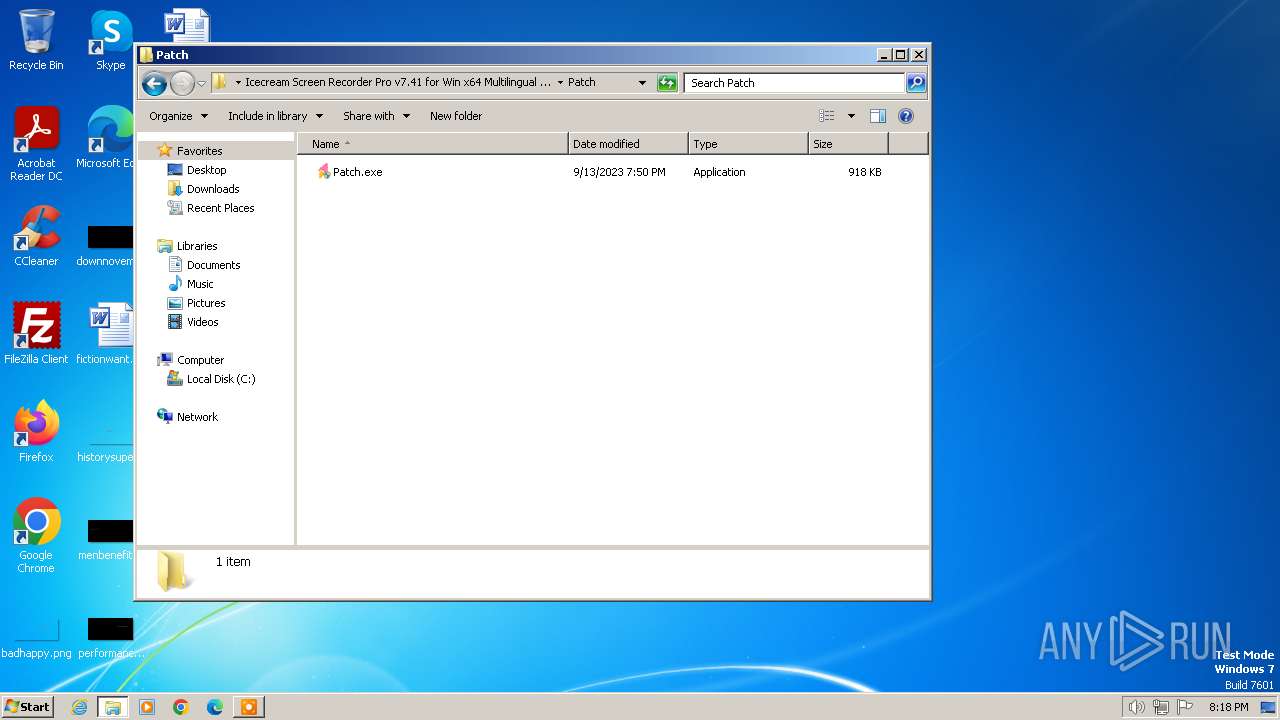The height and width of the screenshot is (720, 1280).
Task: Sort by the Size column header
Action: (x=848, y=144)
